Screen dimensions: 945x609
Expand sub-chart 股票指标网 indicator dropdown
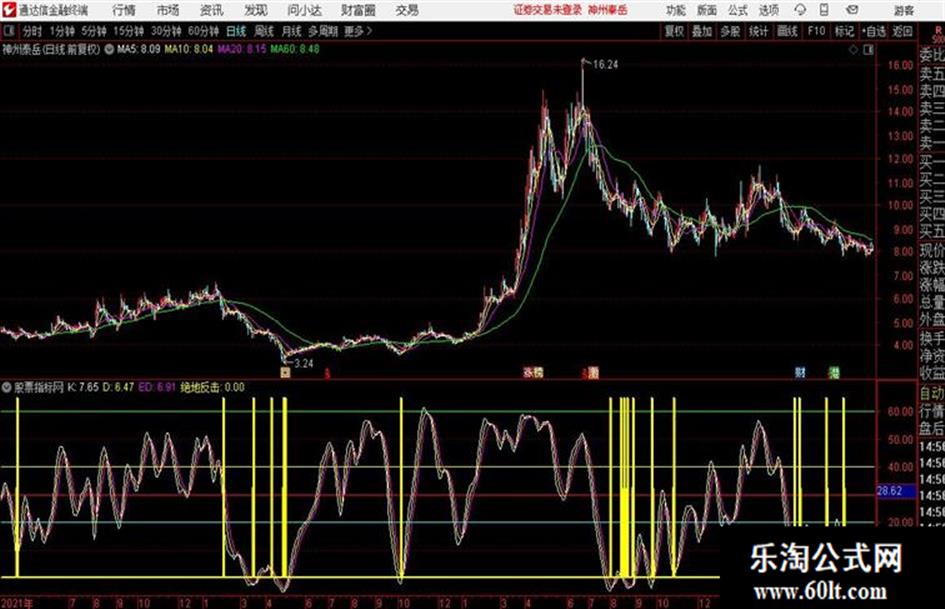click(x=7, y=387)
